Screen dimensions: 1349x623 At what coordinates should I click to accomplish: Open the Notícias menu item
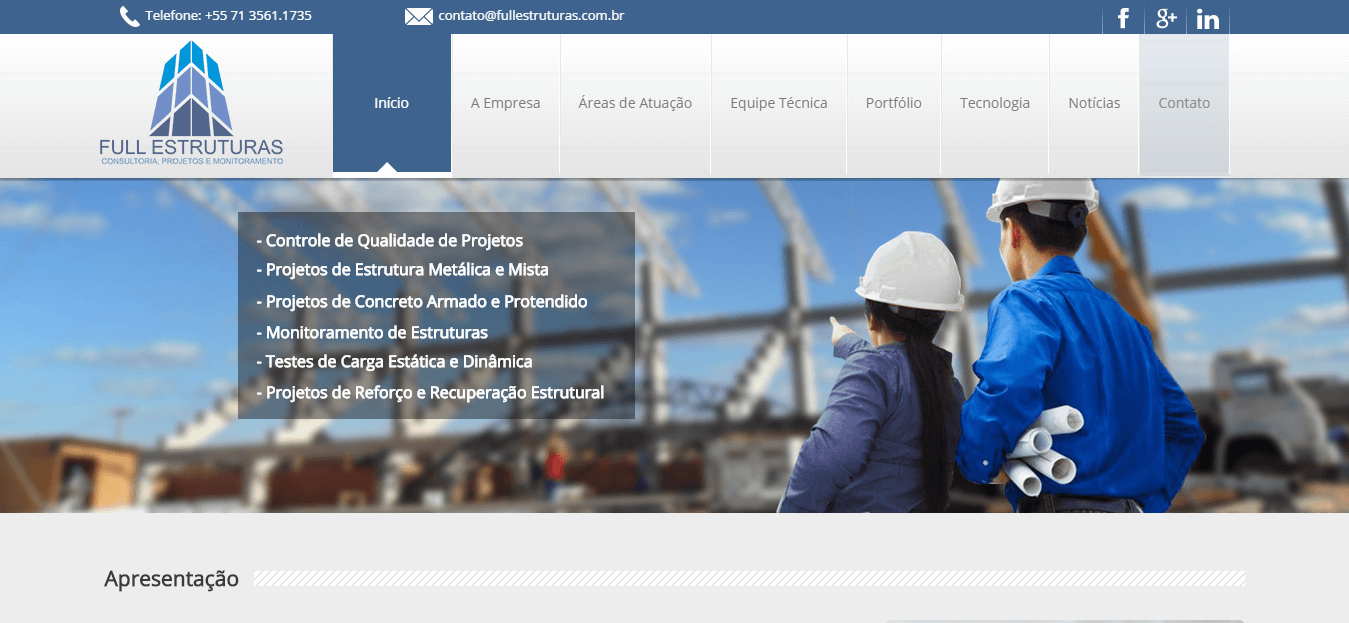[1094, 103]
